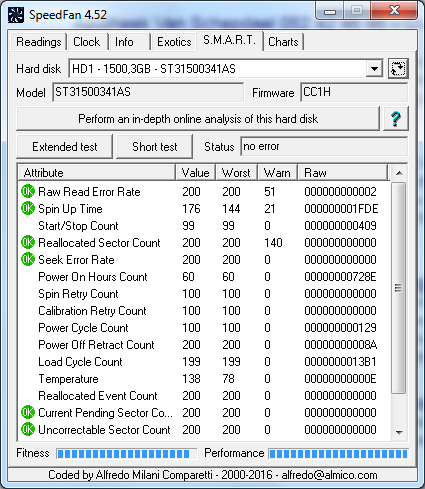Select the Raw Read Error Rate row
Screen dimensions: 425x489
(x=204, y=192)
